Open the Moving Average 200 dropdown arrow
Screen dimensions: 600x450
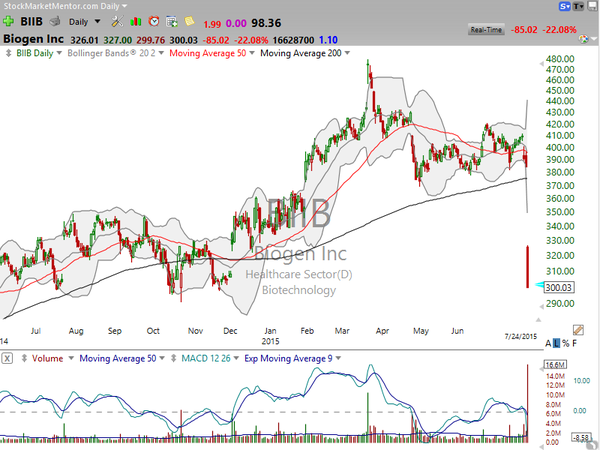(347, 53)
